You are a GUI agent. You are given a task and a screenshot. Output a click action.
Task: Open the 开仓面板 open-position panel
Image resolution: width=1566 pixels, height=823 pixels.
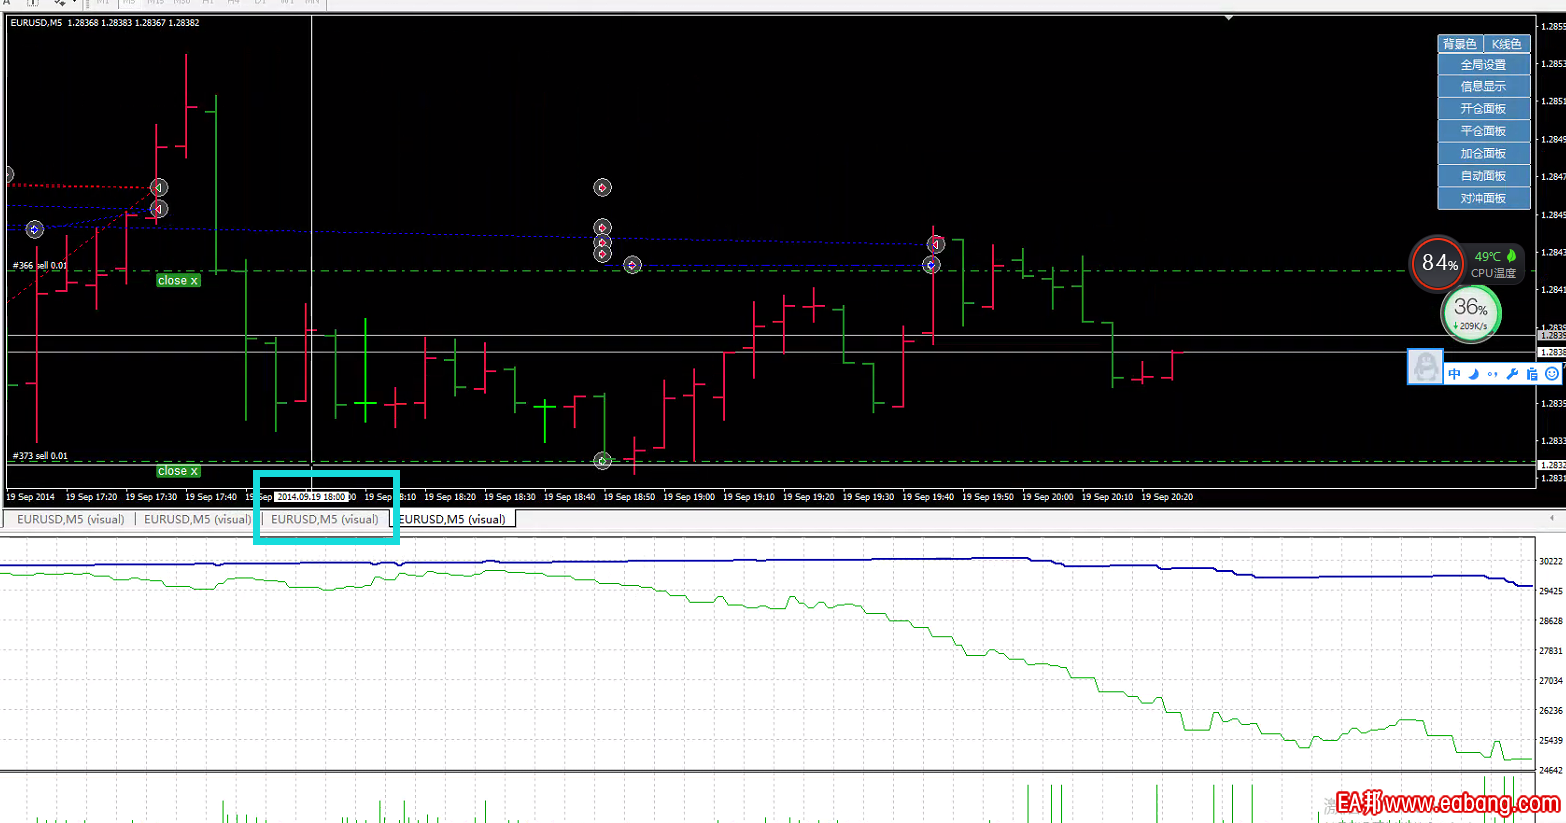tap(1483, 109)
